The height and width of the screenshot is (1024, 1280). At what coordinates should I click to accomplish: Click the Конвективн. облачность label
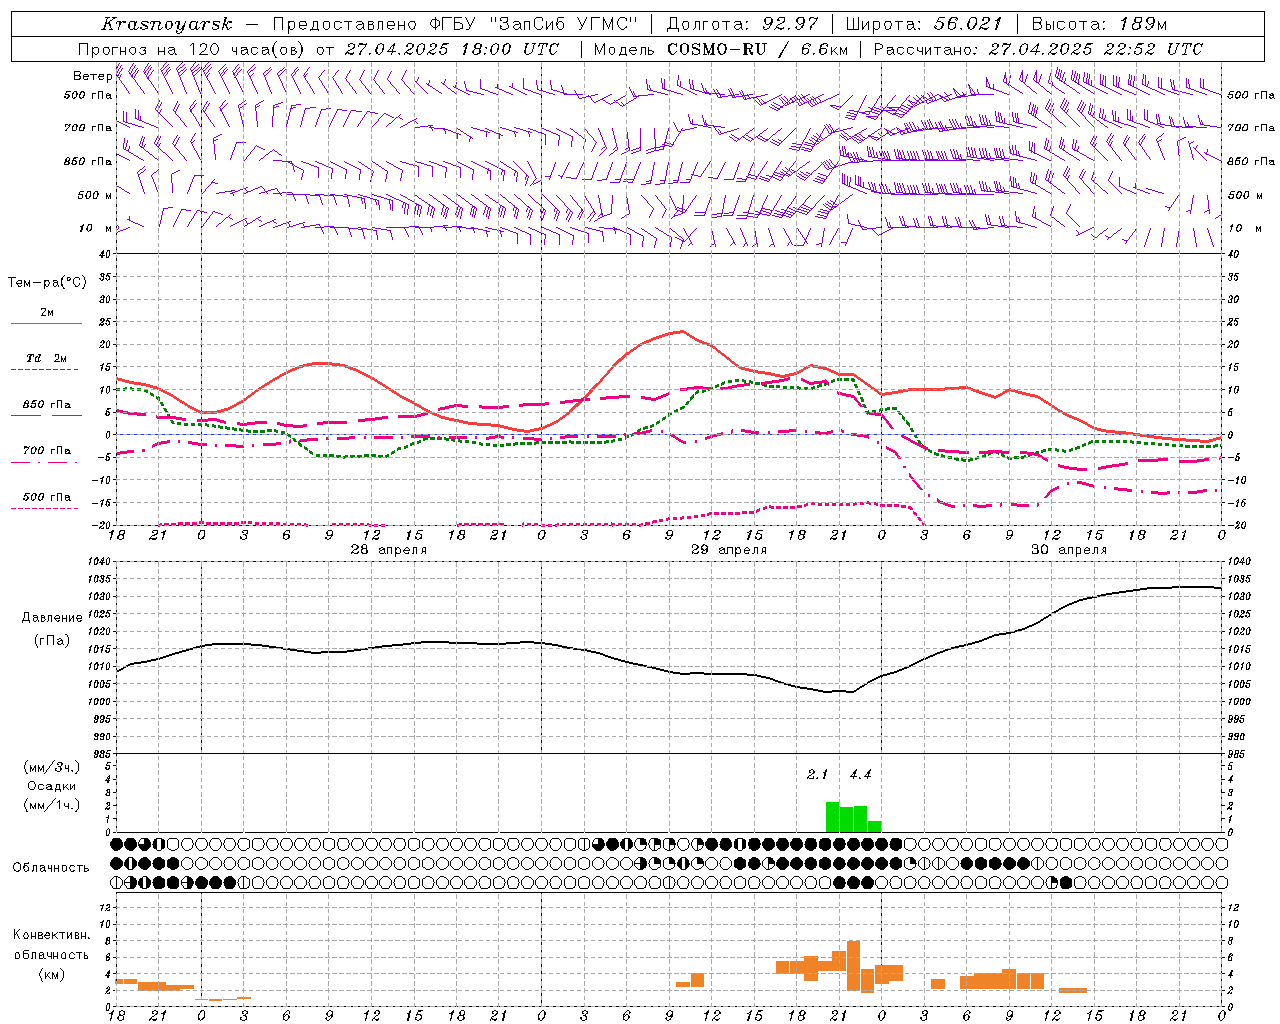pyautogui.click(x=52, y=945)
